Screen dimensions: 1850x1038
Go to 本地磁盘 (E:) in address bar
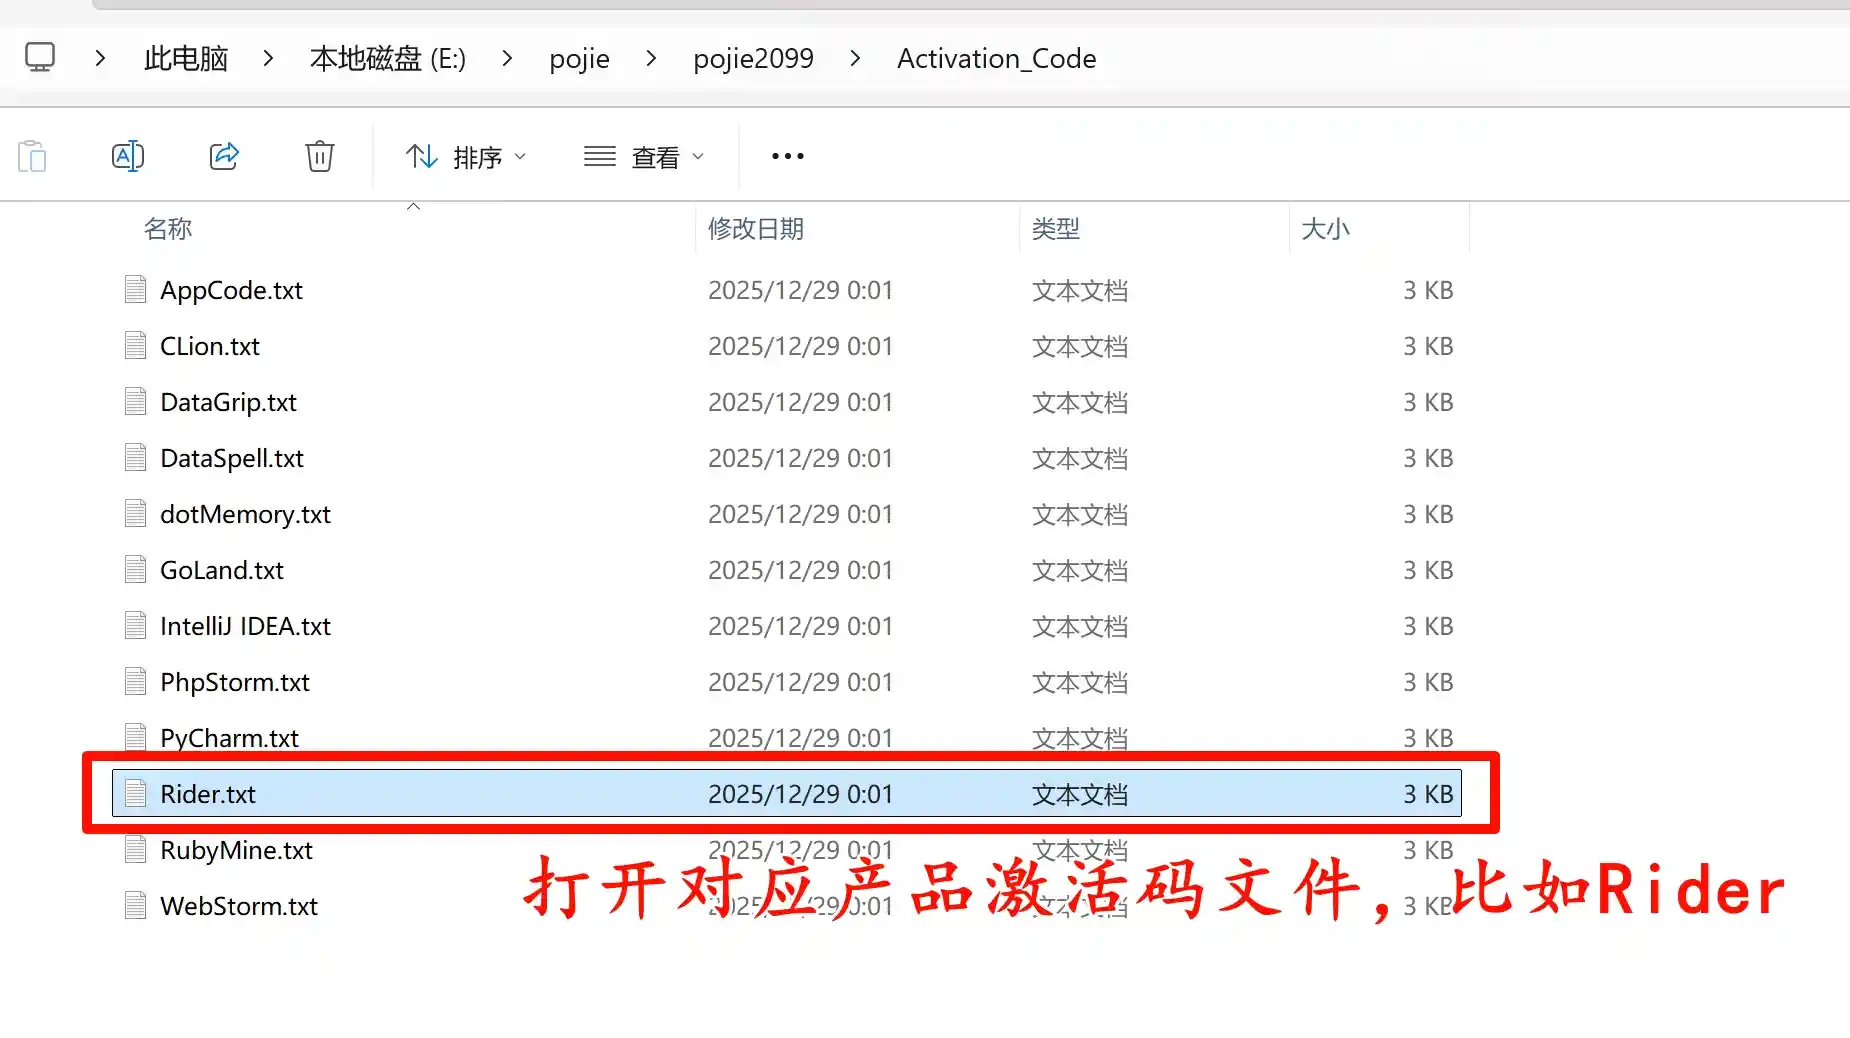[388, 59]
